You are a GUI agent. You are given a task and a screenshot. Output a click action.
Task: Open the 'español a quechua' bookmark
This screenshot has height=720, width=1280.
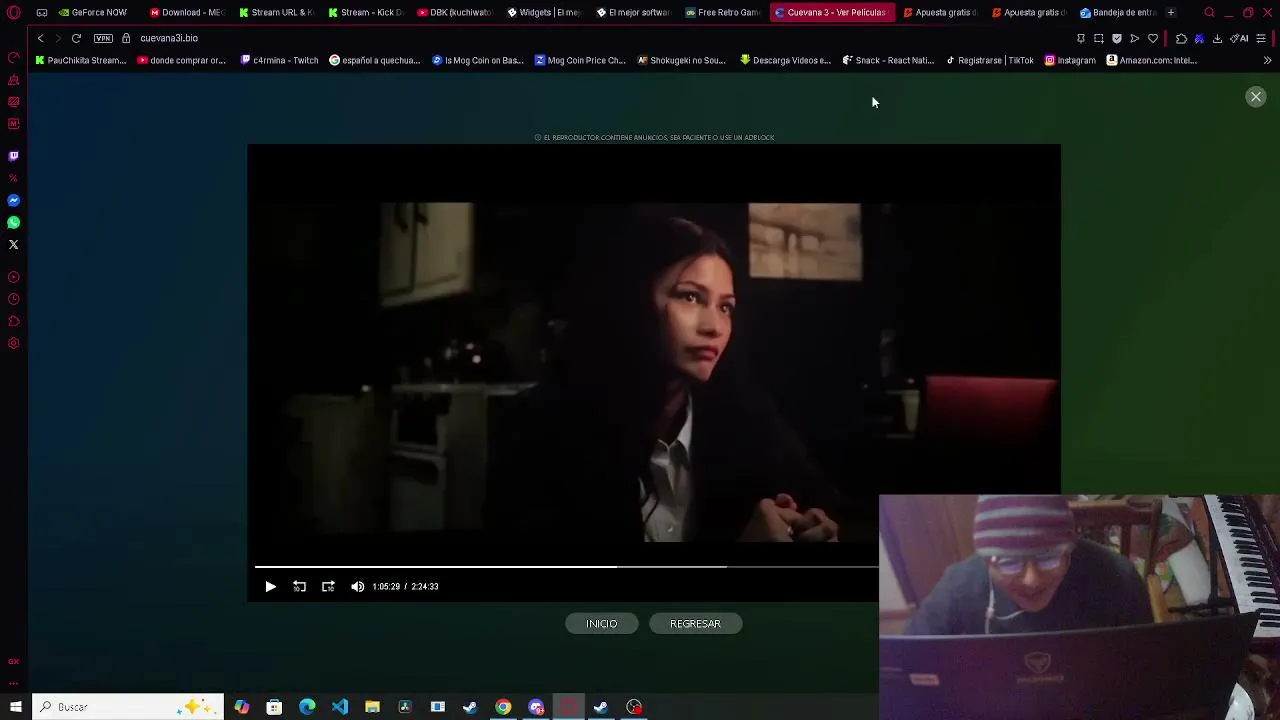coord(375,60)
